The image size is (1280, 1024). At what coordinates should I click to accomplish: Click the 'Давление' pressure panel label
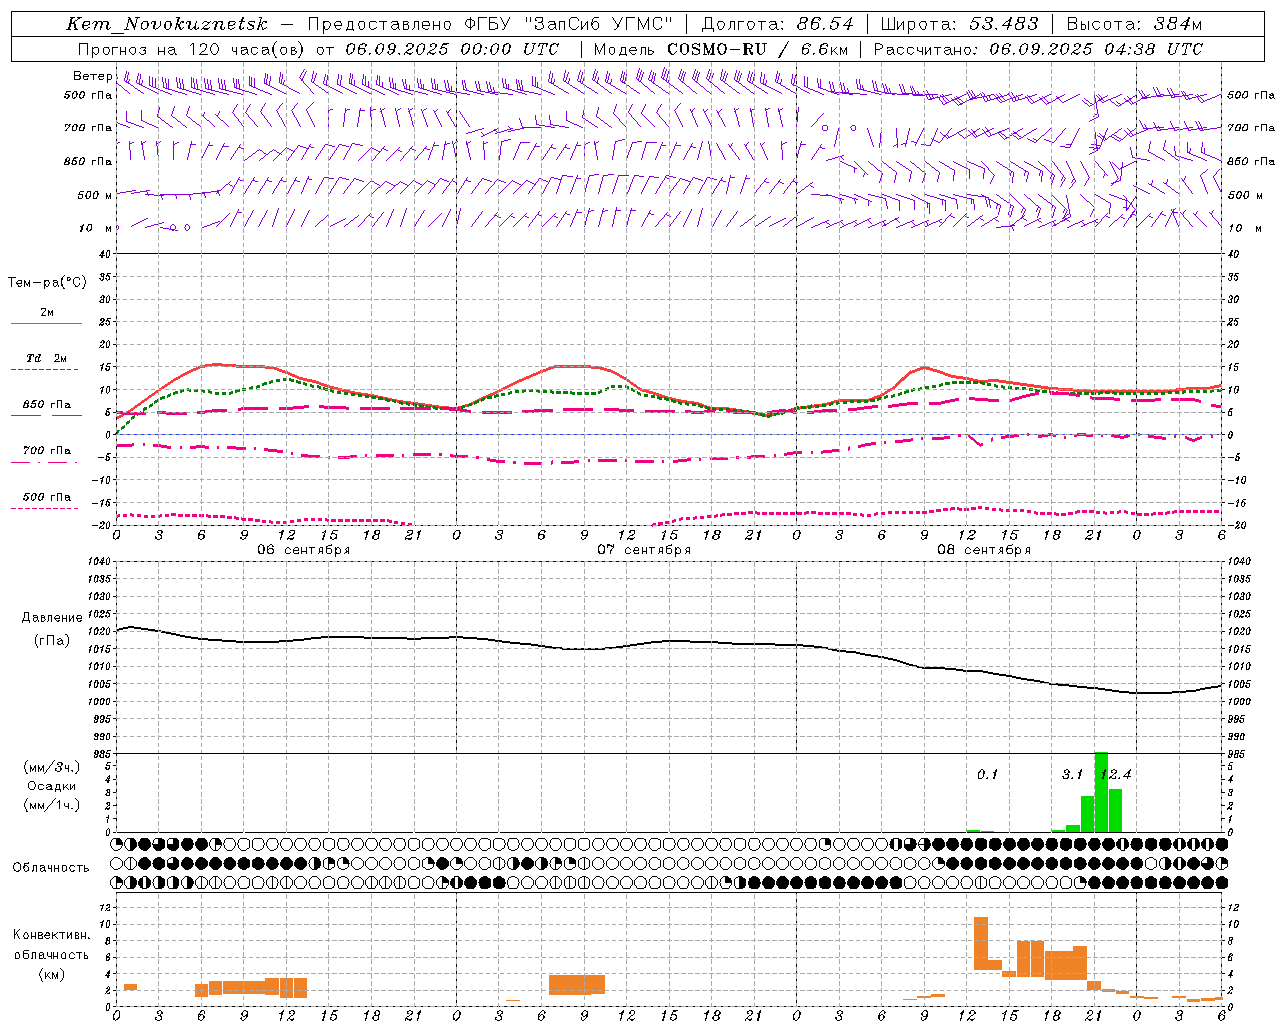click(52, 618)
